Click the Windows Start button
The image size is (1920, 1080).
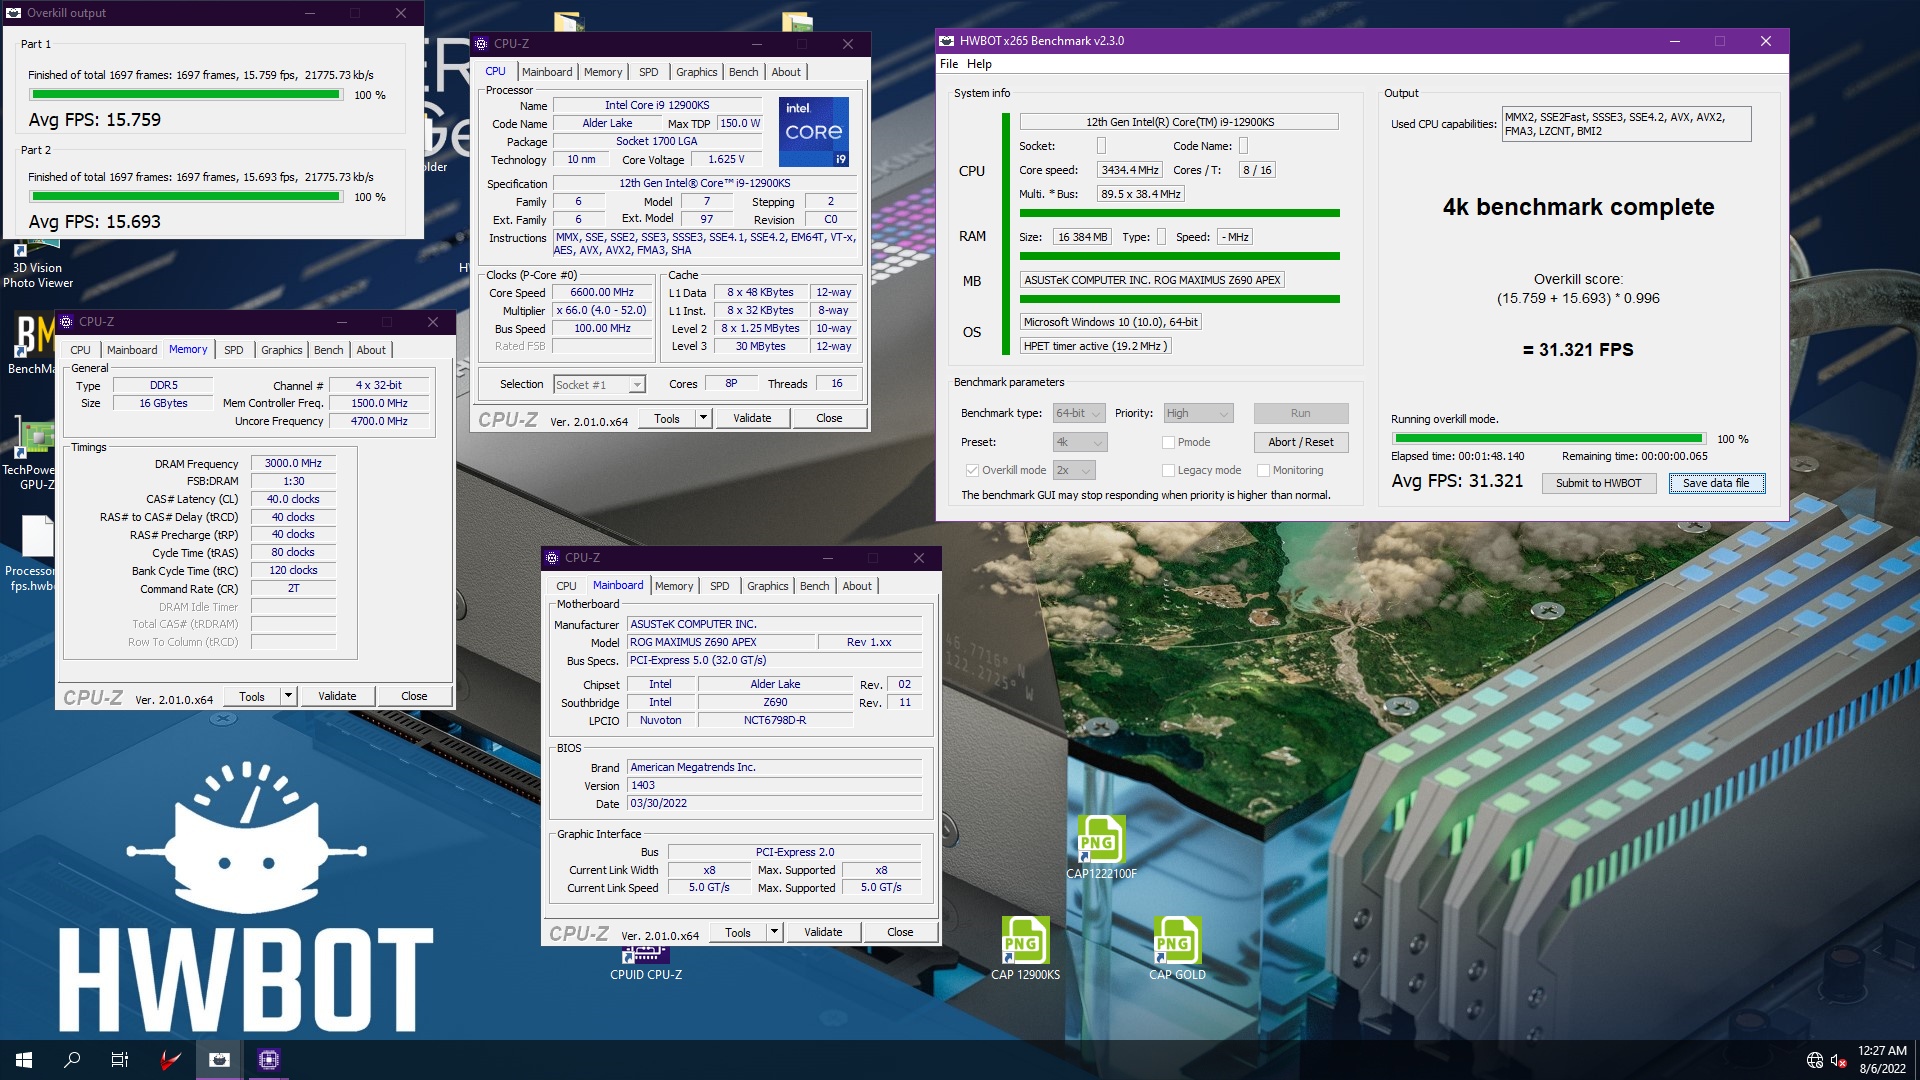tap(24, 1060)
